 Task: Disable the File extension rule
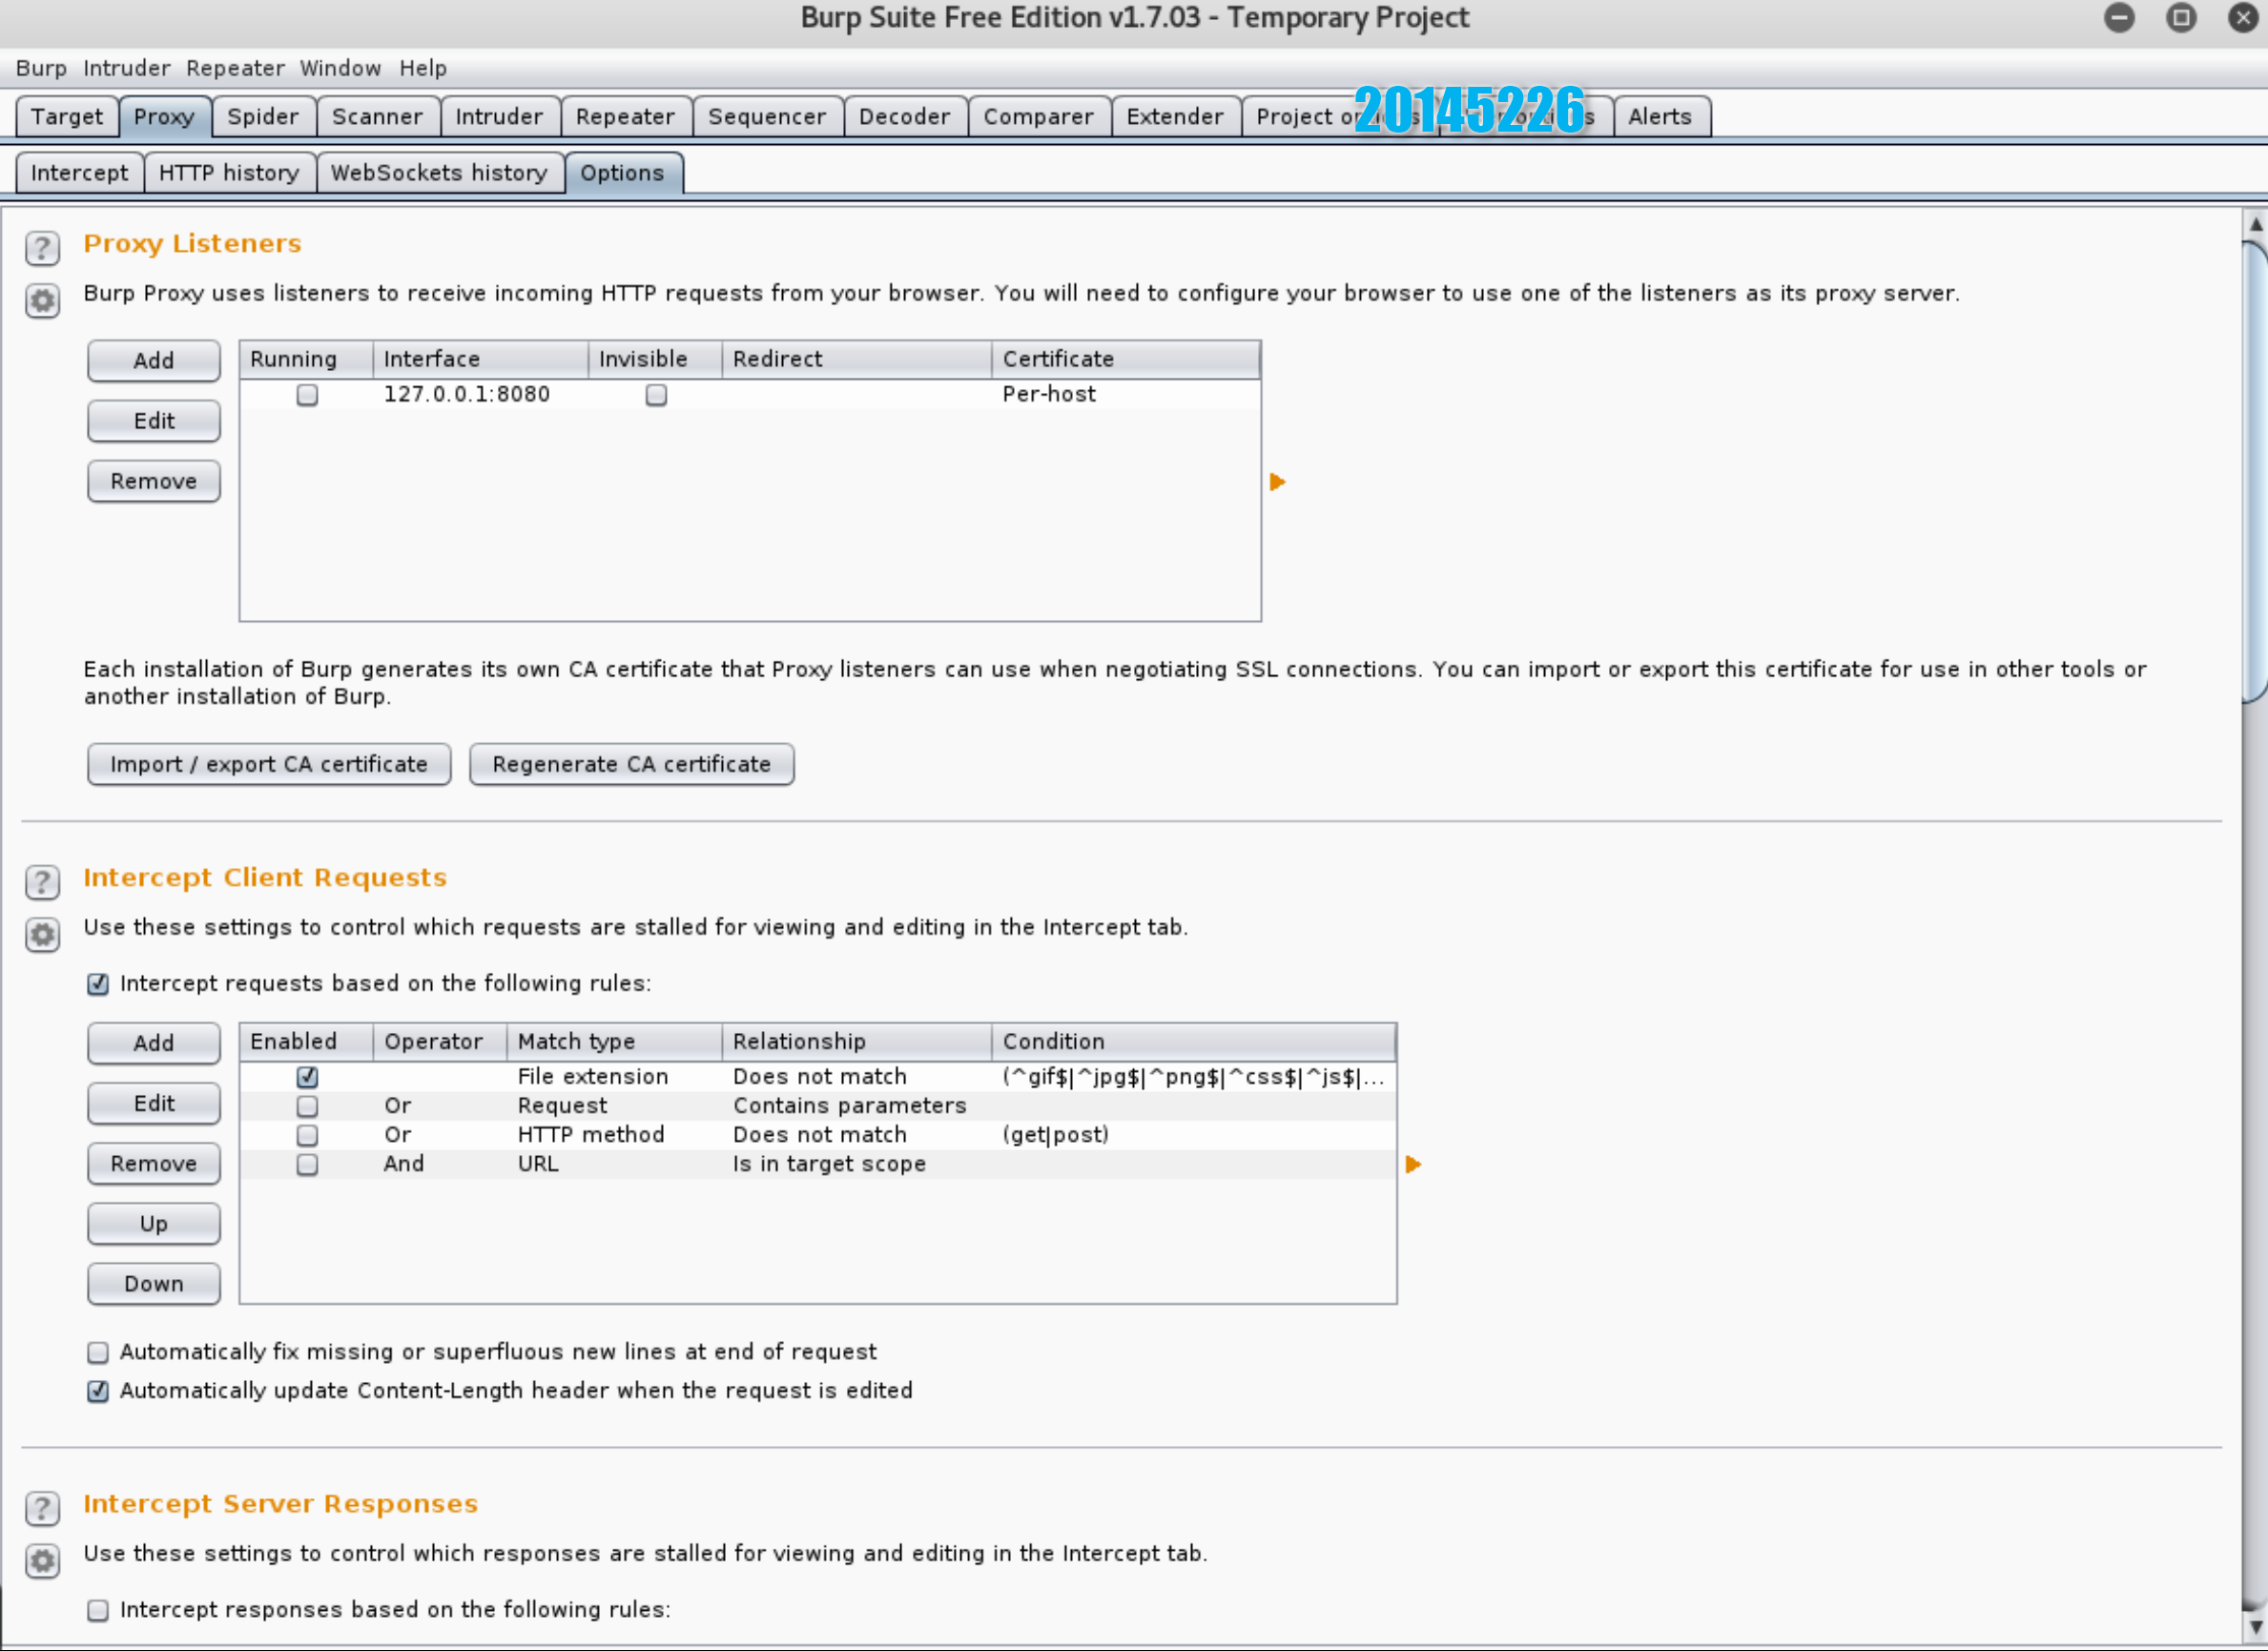(x=307, y=1077)
